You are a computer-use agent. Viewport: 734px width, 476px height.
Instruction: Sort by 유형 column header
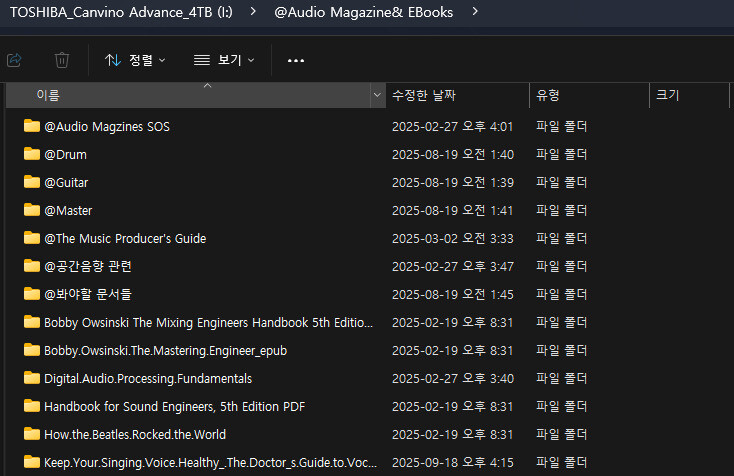point(589,95)
